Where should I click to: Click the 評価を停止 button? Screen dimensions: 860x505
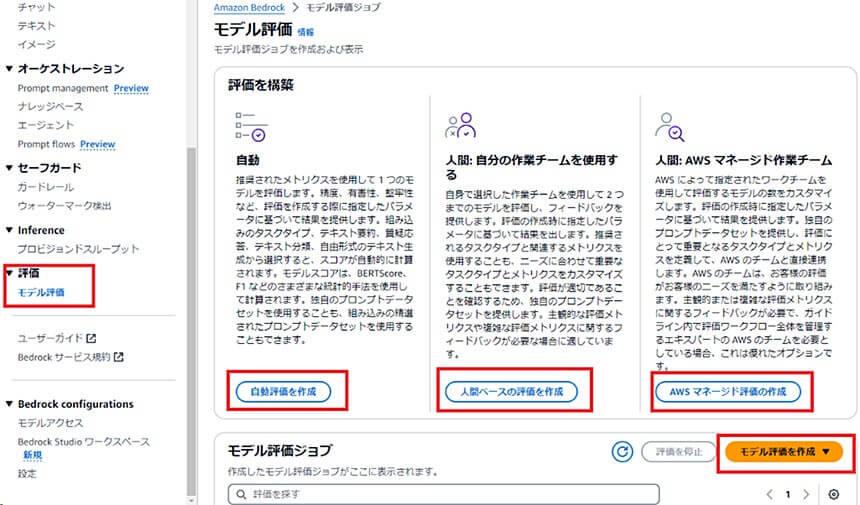point(679,452)
